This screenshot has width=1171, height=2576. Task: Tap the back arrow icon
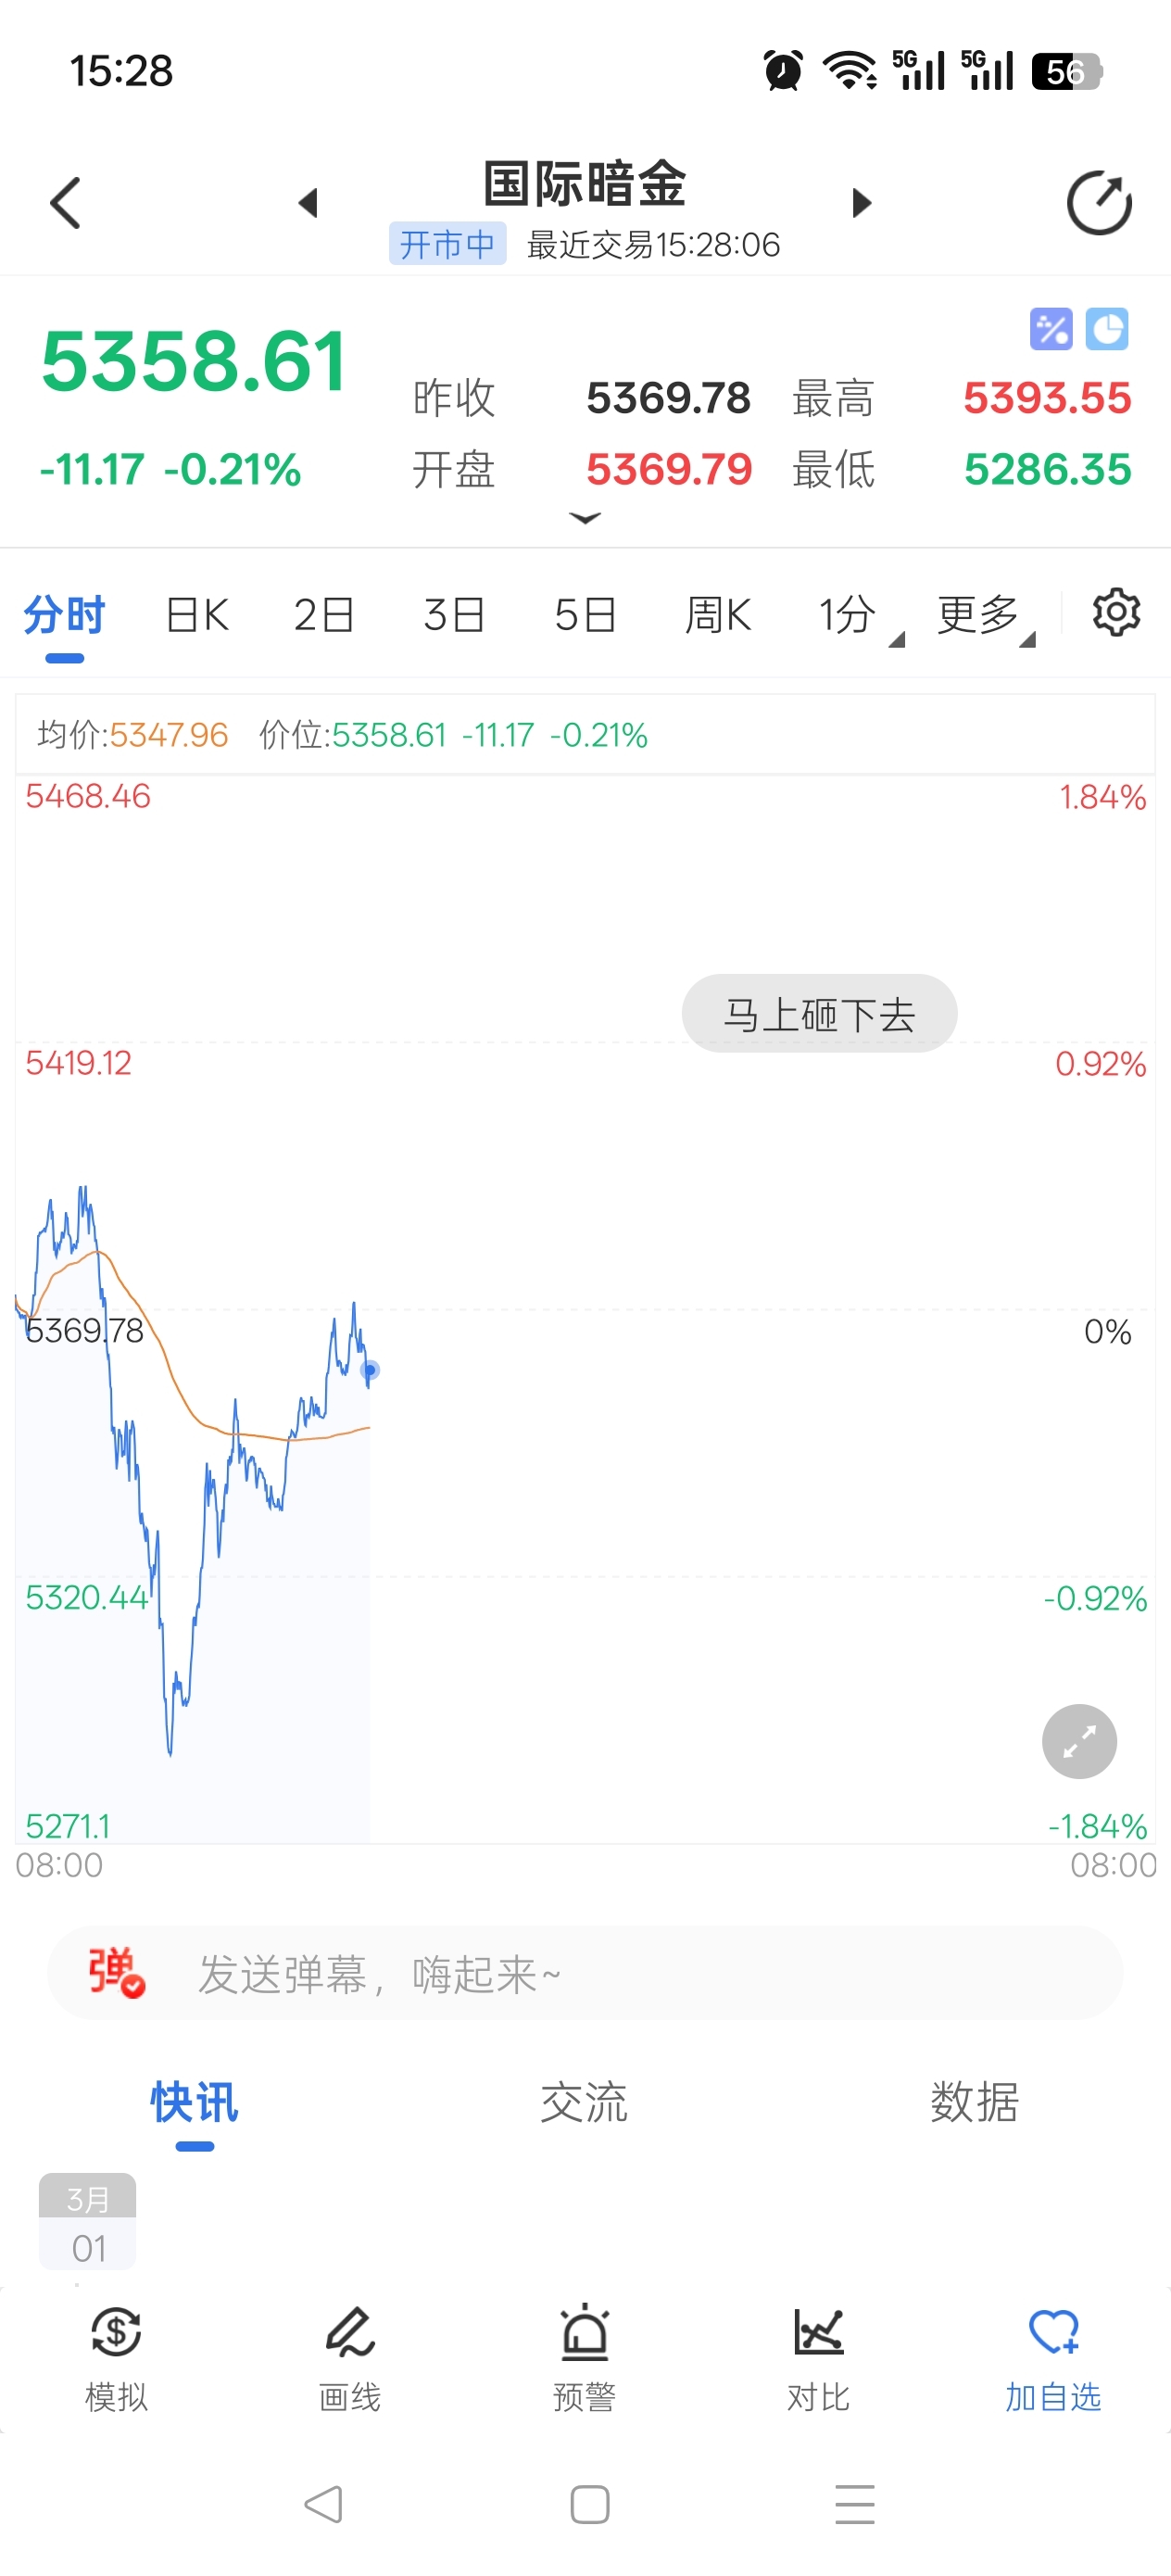point(66,203)
